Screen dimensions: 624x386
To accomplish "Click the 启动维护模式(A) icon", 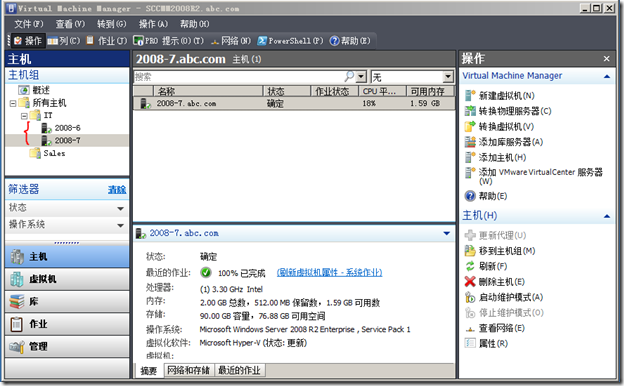I will 470,297.
